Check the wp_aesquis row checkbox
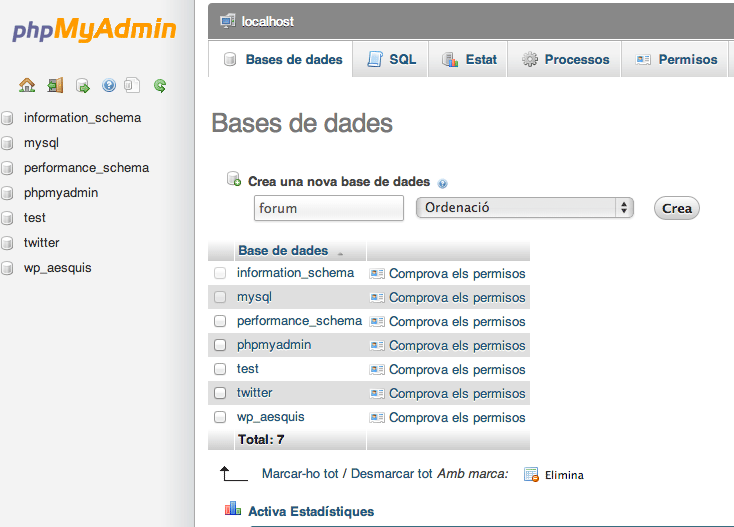The width and height of the screenshot is (734, 527). [x=220, y=417]
